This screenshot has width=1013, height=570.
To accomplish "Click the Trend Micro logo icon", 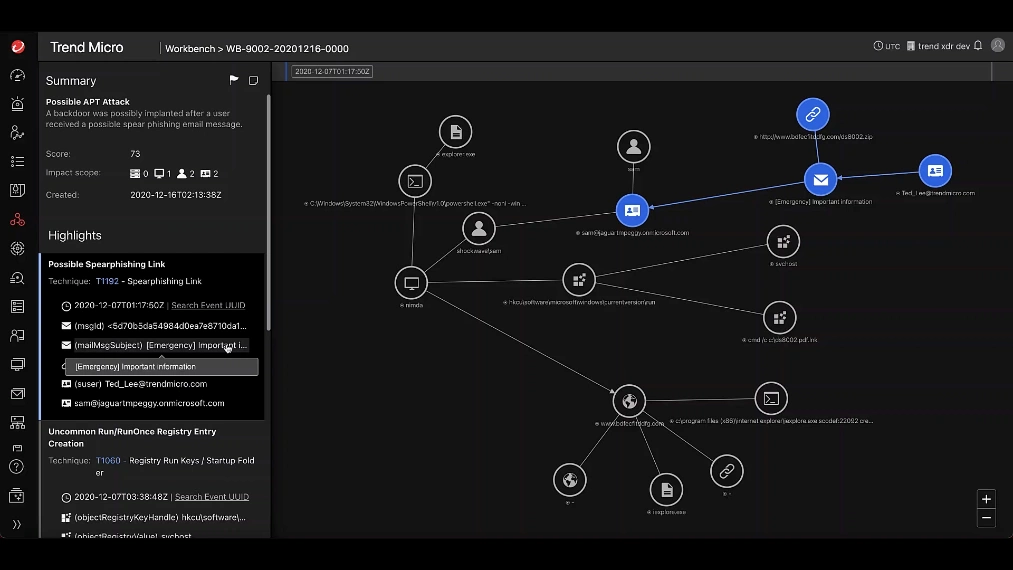I will [x=18, y=47].
